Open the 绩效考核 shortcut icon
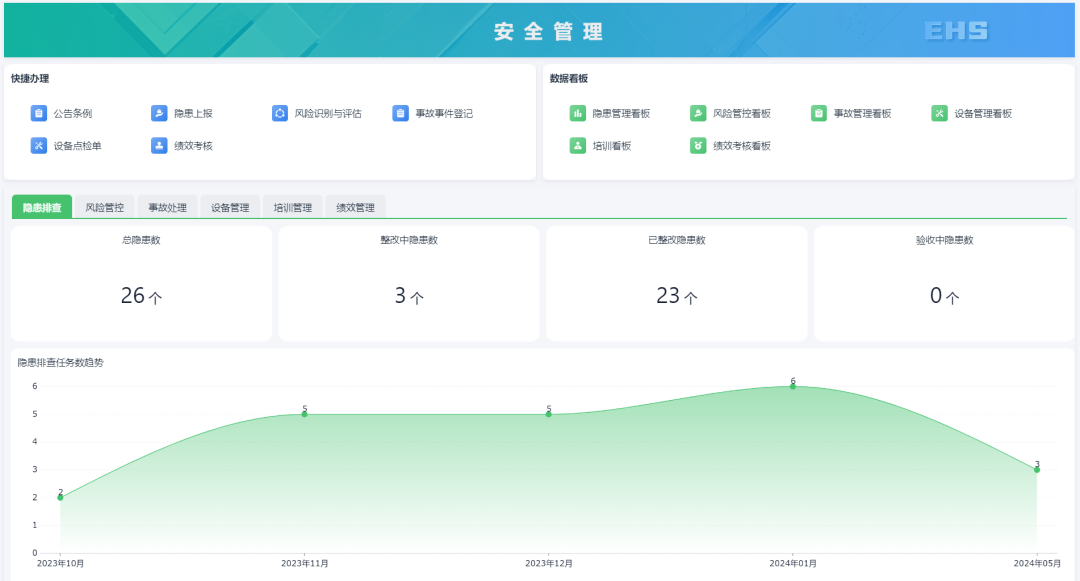Image resolution: width=1080 pixels, height=581 pixels. click(x=159, y=145)
